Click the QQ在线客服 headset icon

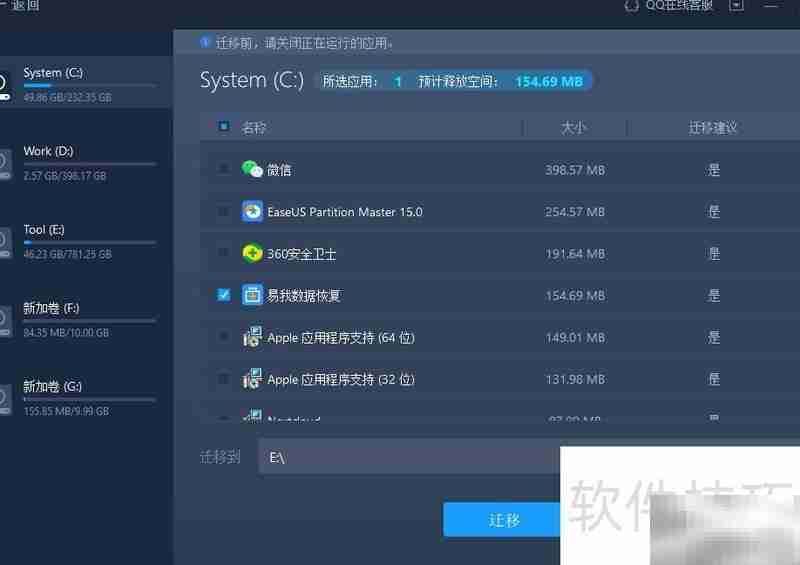point(632,6)
